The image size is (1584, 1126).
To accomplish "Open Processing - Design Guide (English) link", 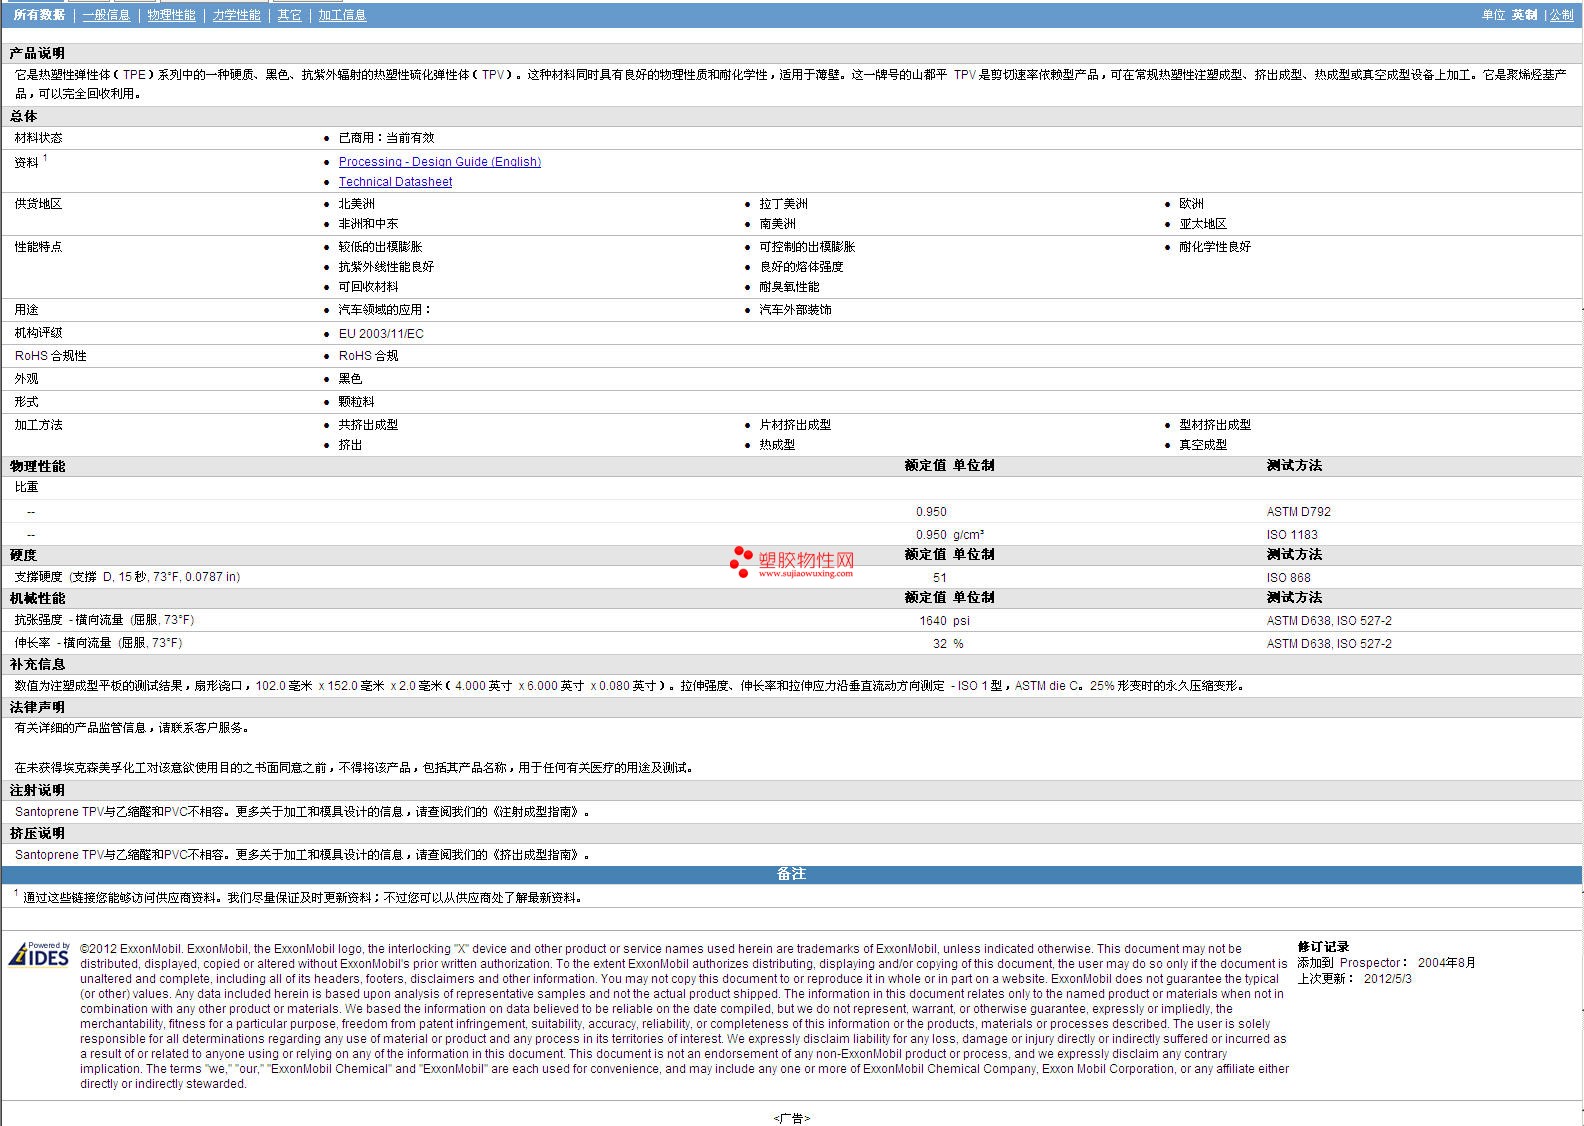I will click(x=439, y=162).
